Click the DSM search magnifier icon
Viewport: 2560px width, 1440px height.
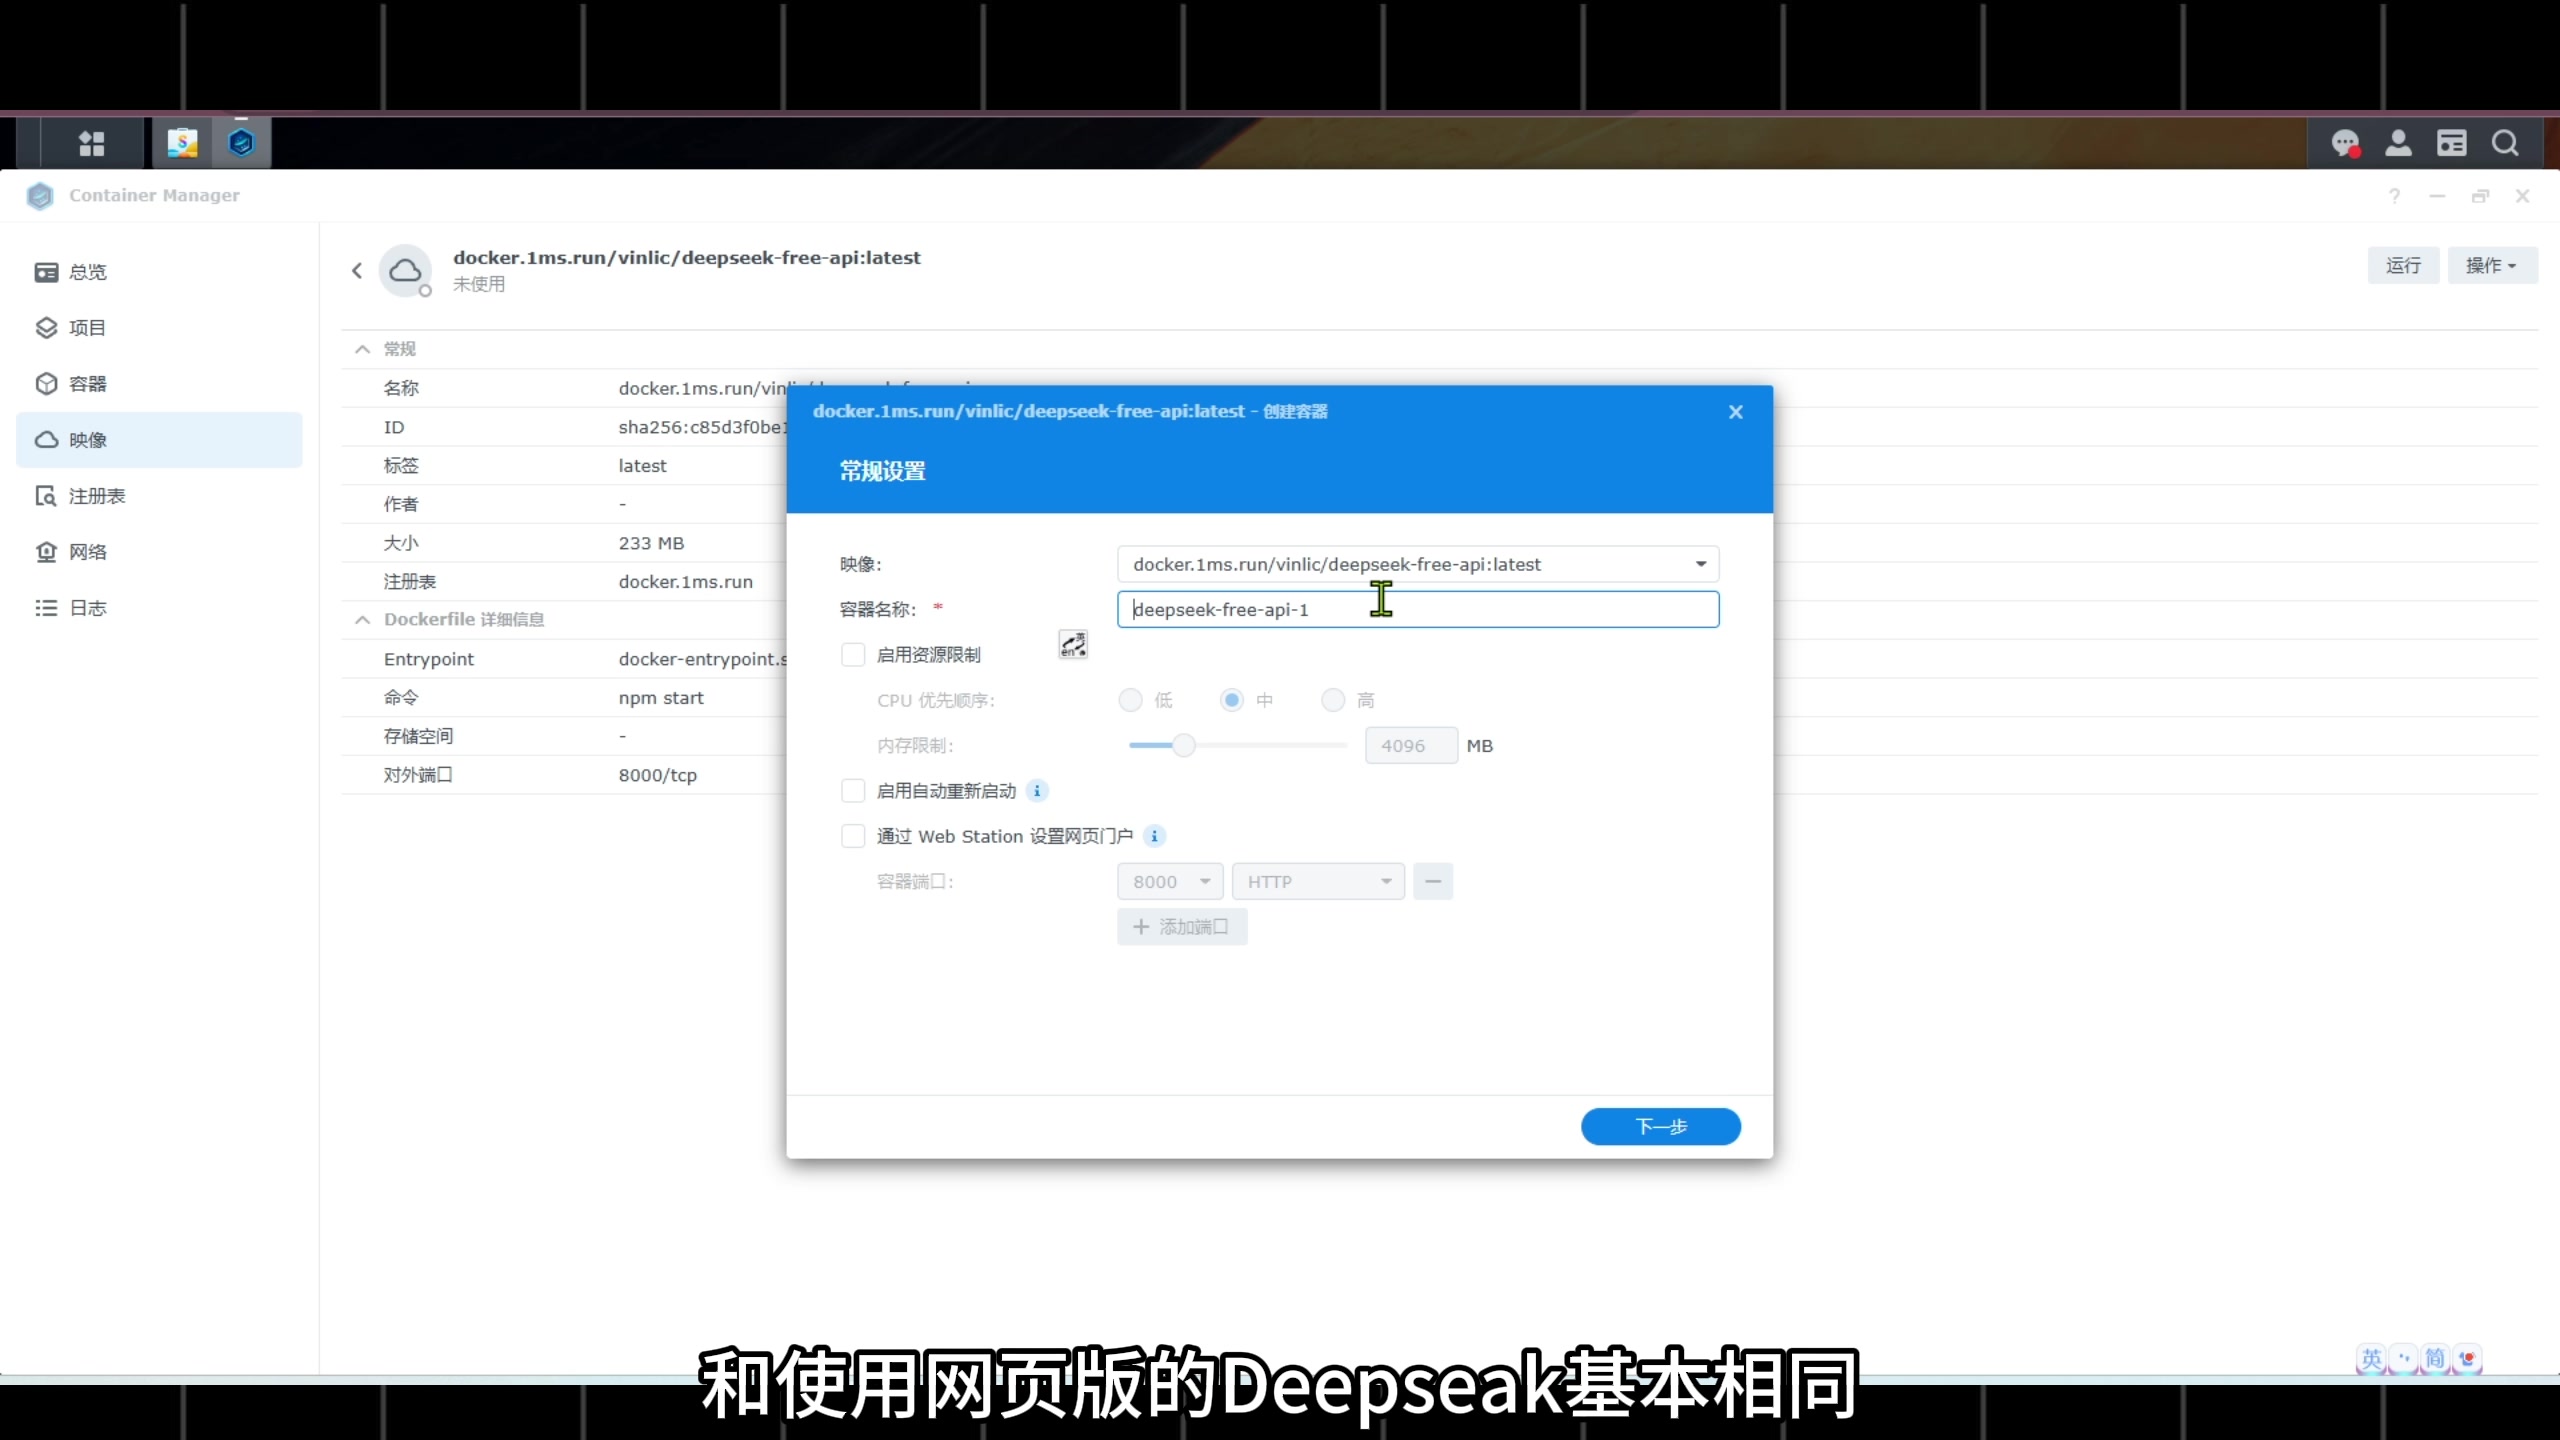coord(2505,143)
